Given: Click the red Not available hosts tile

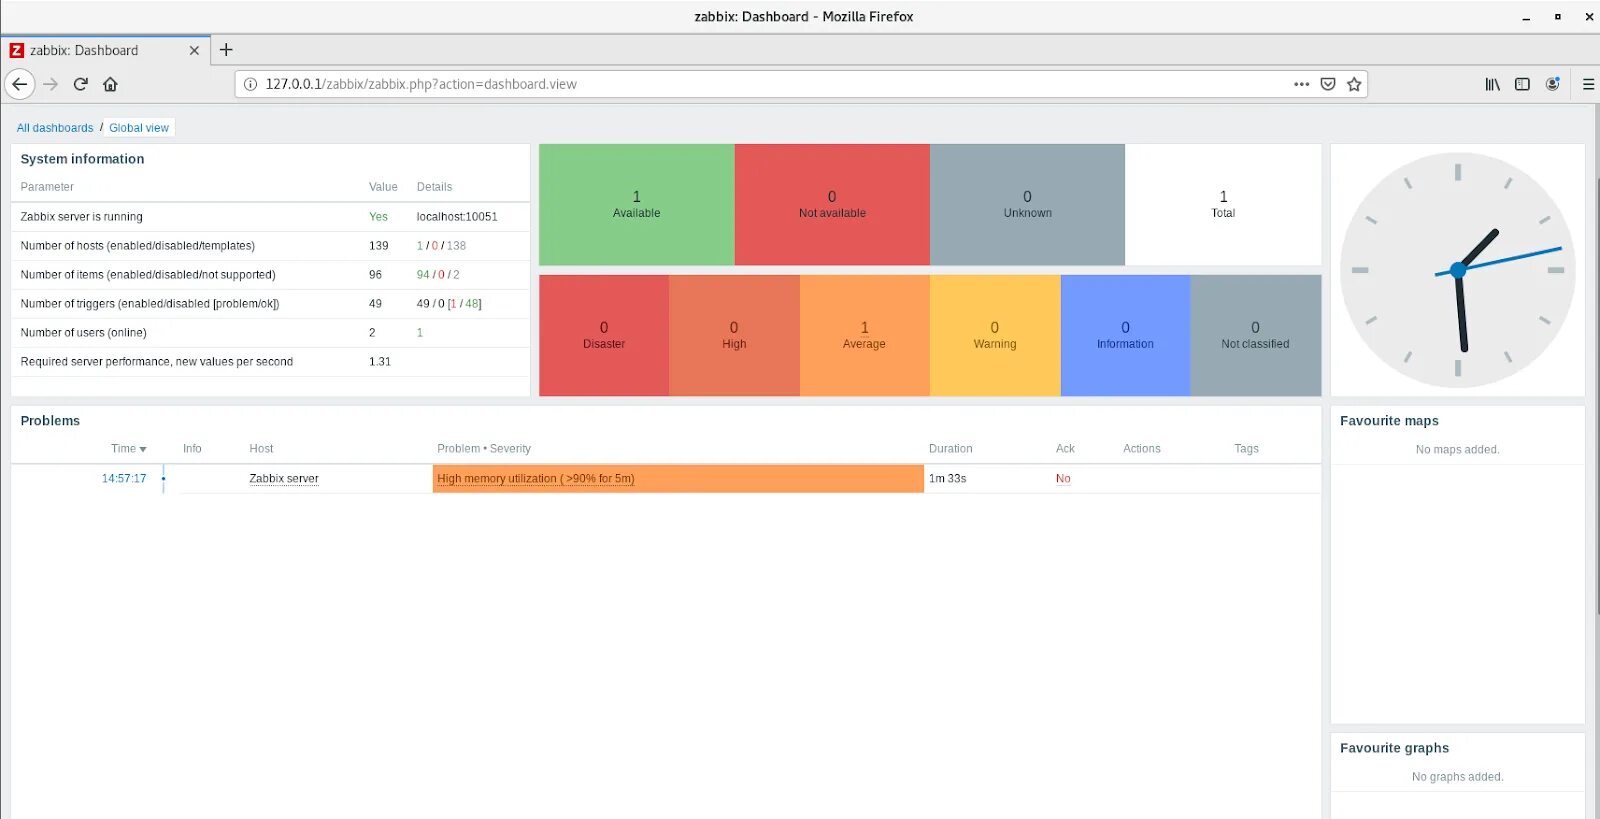Looking at the screenshot, I should [832, 204].
